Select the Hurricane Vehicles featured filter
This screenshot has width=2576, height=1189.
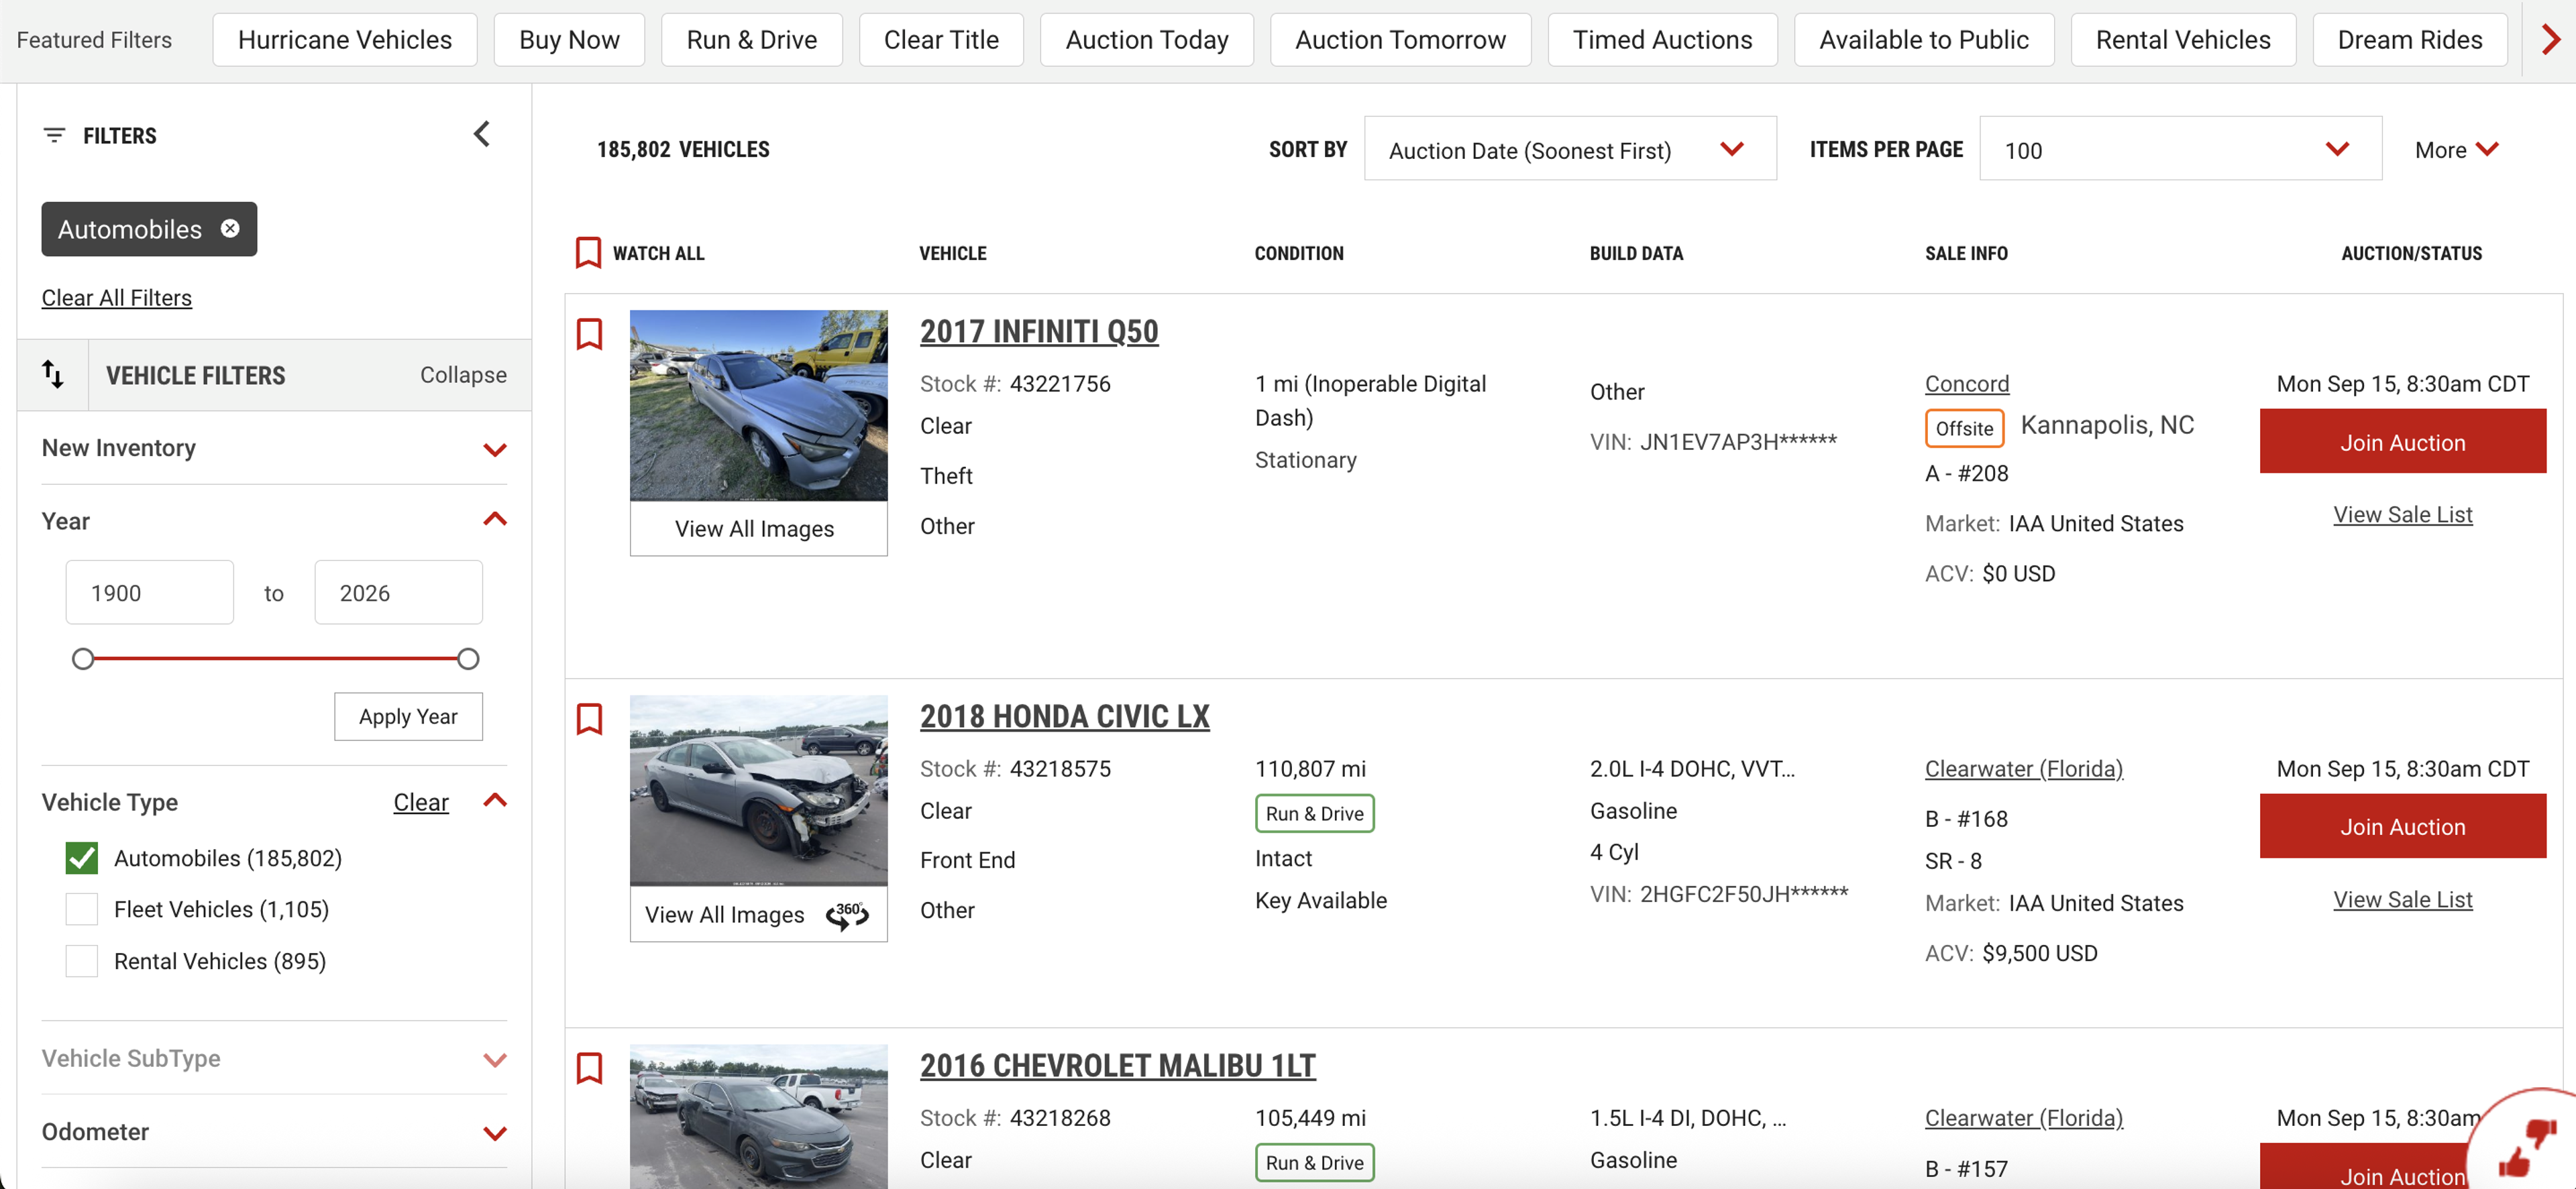[x=344, y=40]
